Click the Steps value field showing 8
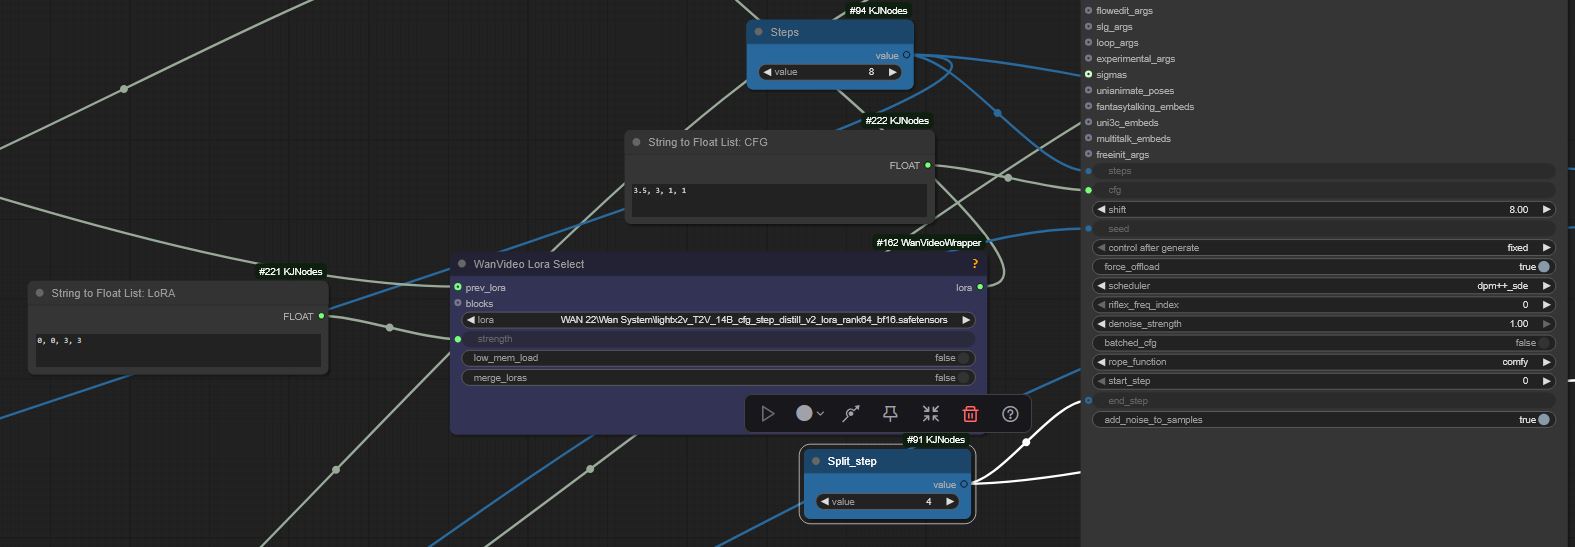Screen dimensions: 1575x547 830,72
